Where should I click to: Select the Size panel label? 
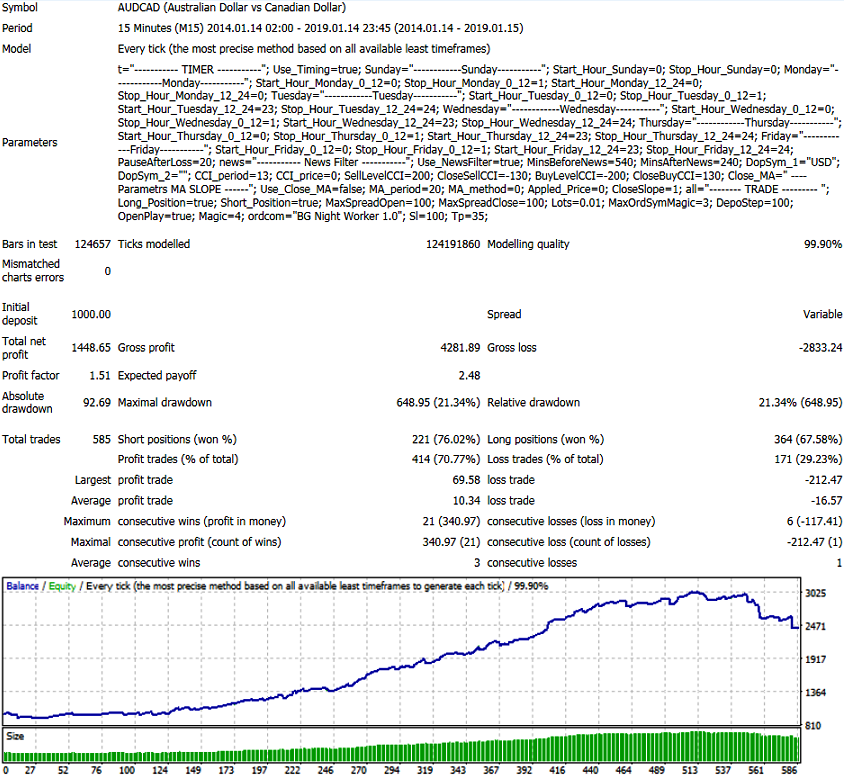[x=15, y=736]
